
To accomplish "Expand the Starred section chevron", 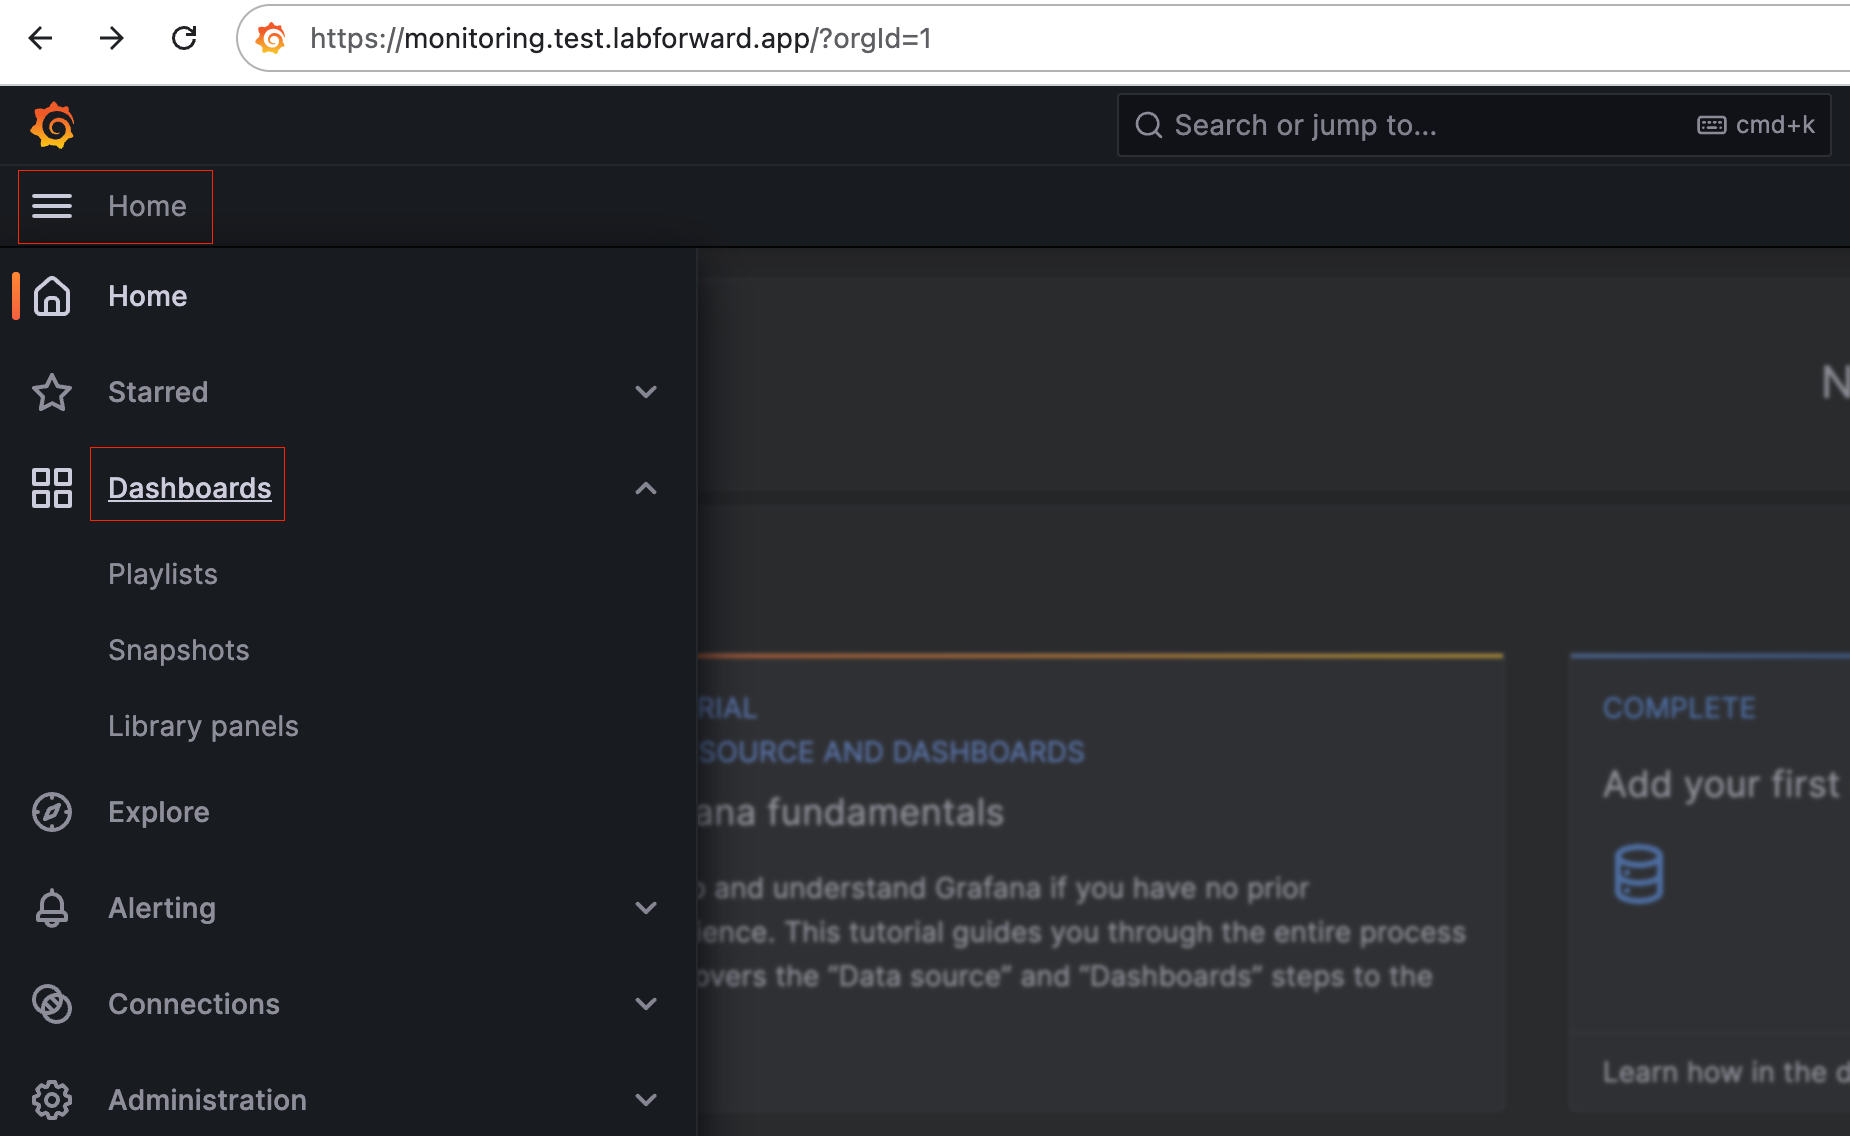I will [646, 392].
